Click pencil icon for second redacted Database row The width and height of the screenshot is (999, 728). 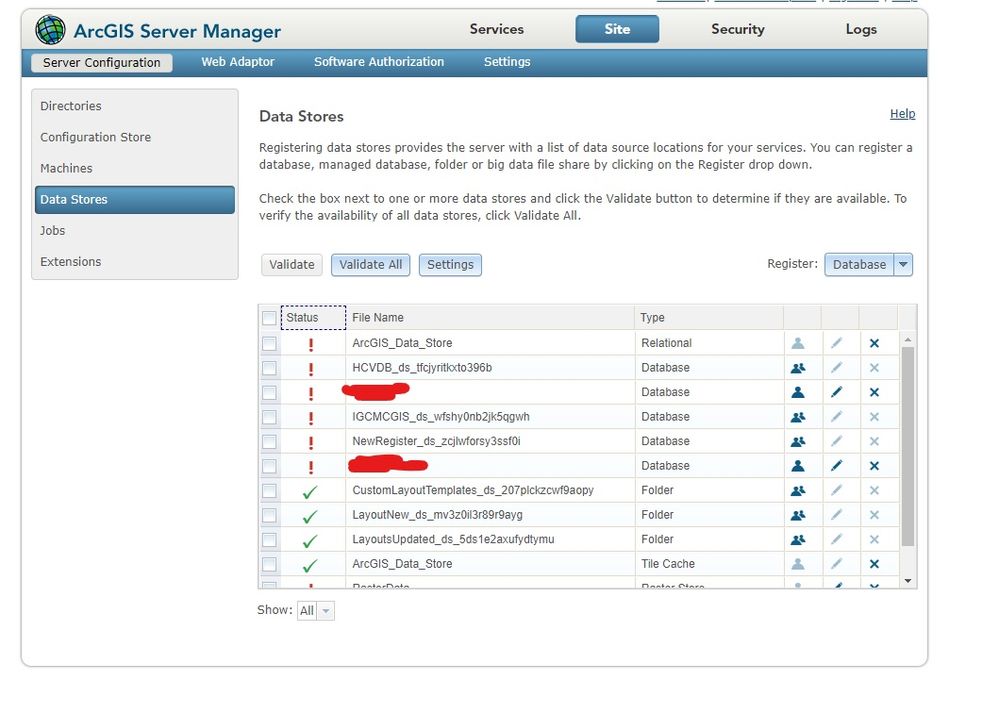click(x=837, y=466)
